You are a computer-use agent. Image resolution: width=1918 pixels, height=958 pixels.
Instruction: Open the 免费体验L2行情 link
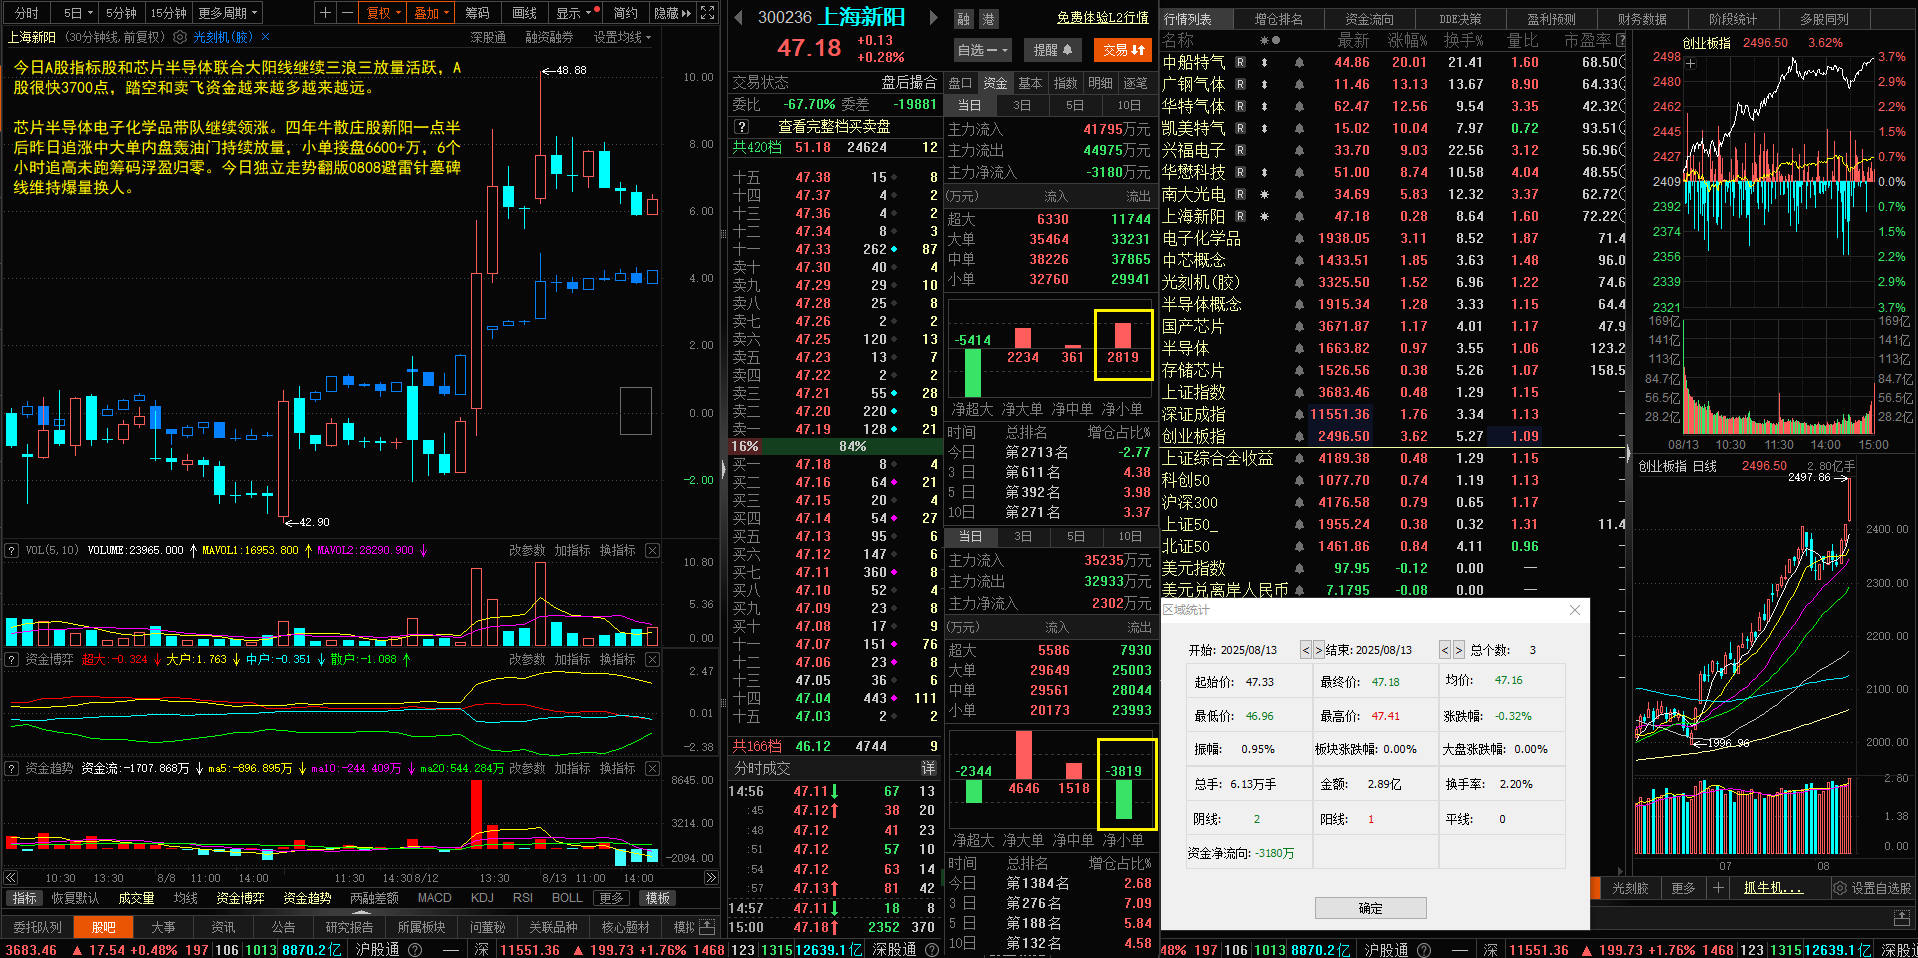[x=1102, y=18]
